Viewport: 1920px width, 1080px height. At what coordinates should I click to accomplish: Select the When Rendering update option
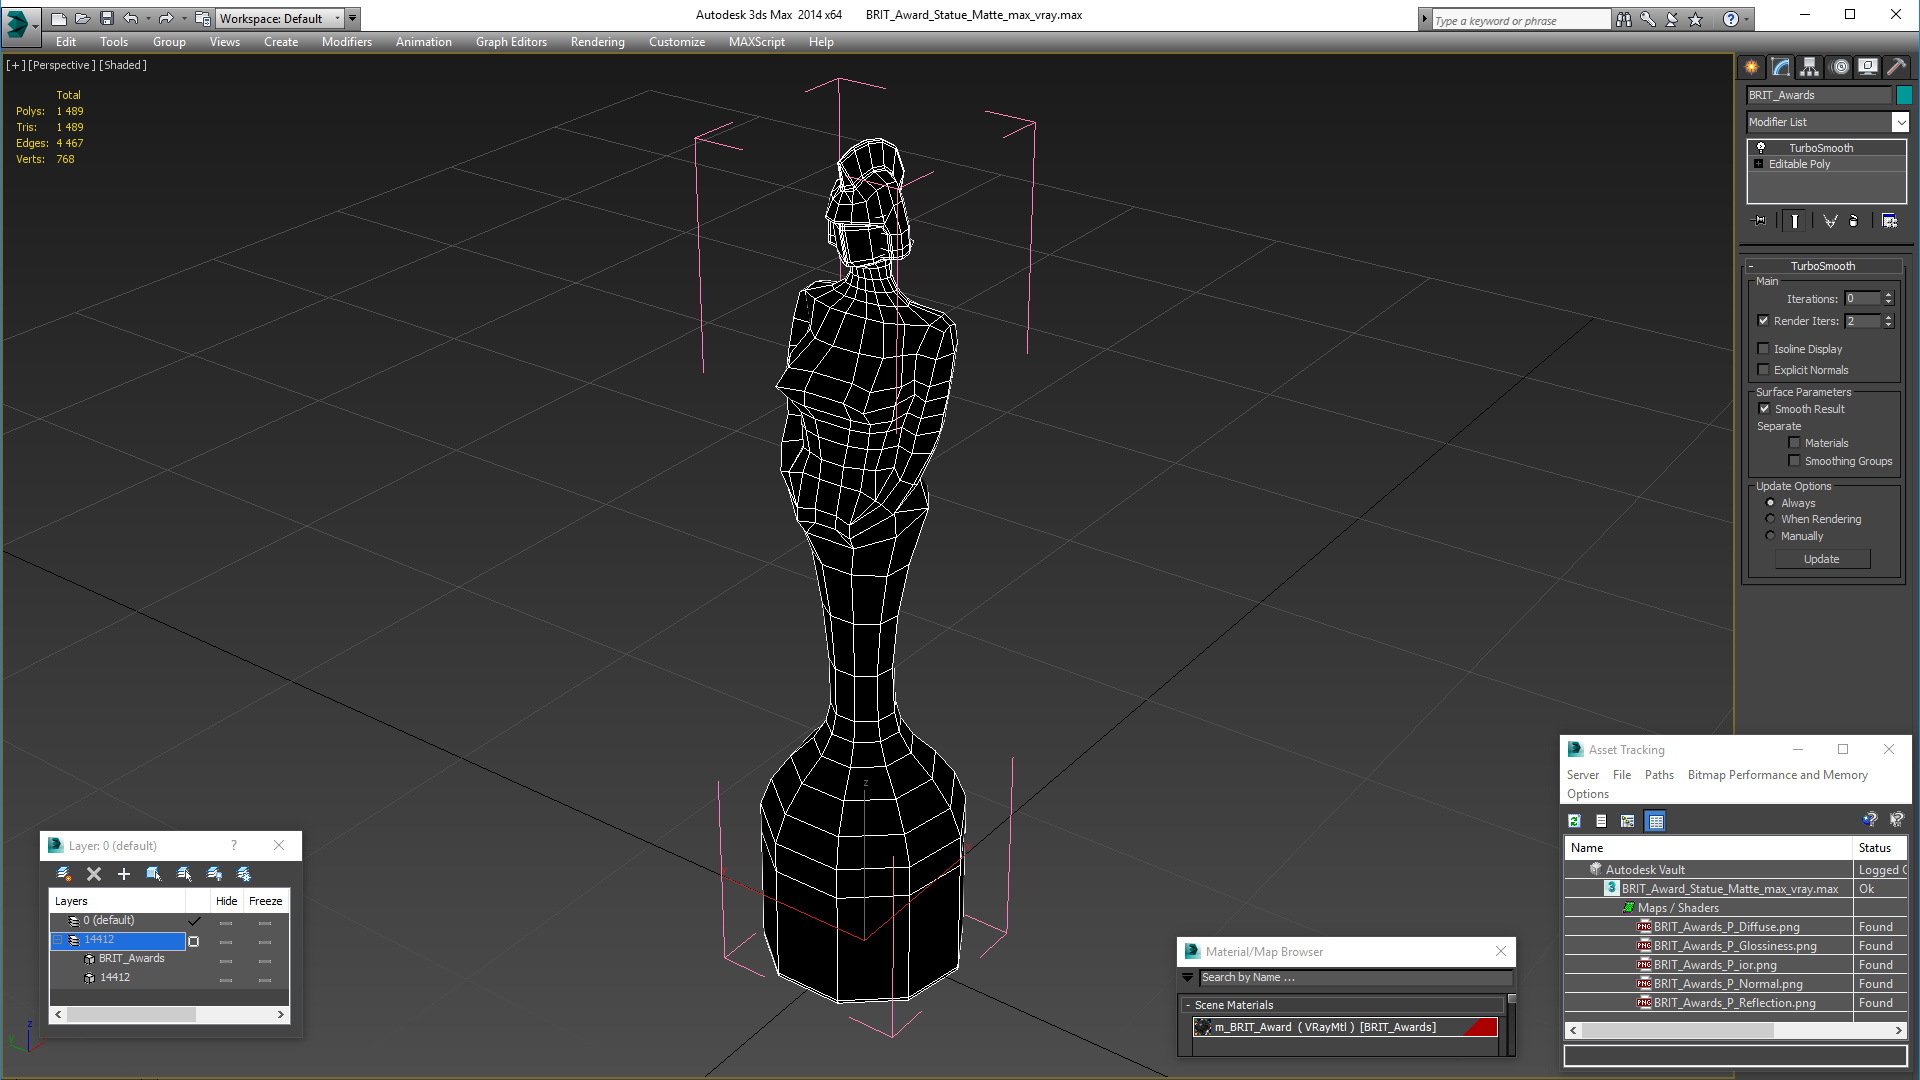pos(1771,519)
